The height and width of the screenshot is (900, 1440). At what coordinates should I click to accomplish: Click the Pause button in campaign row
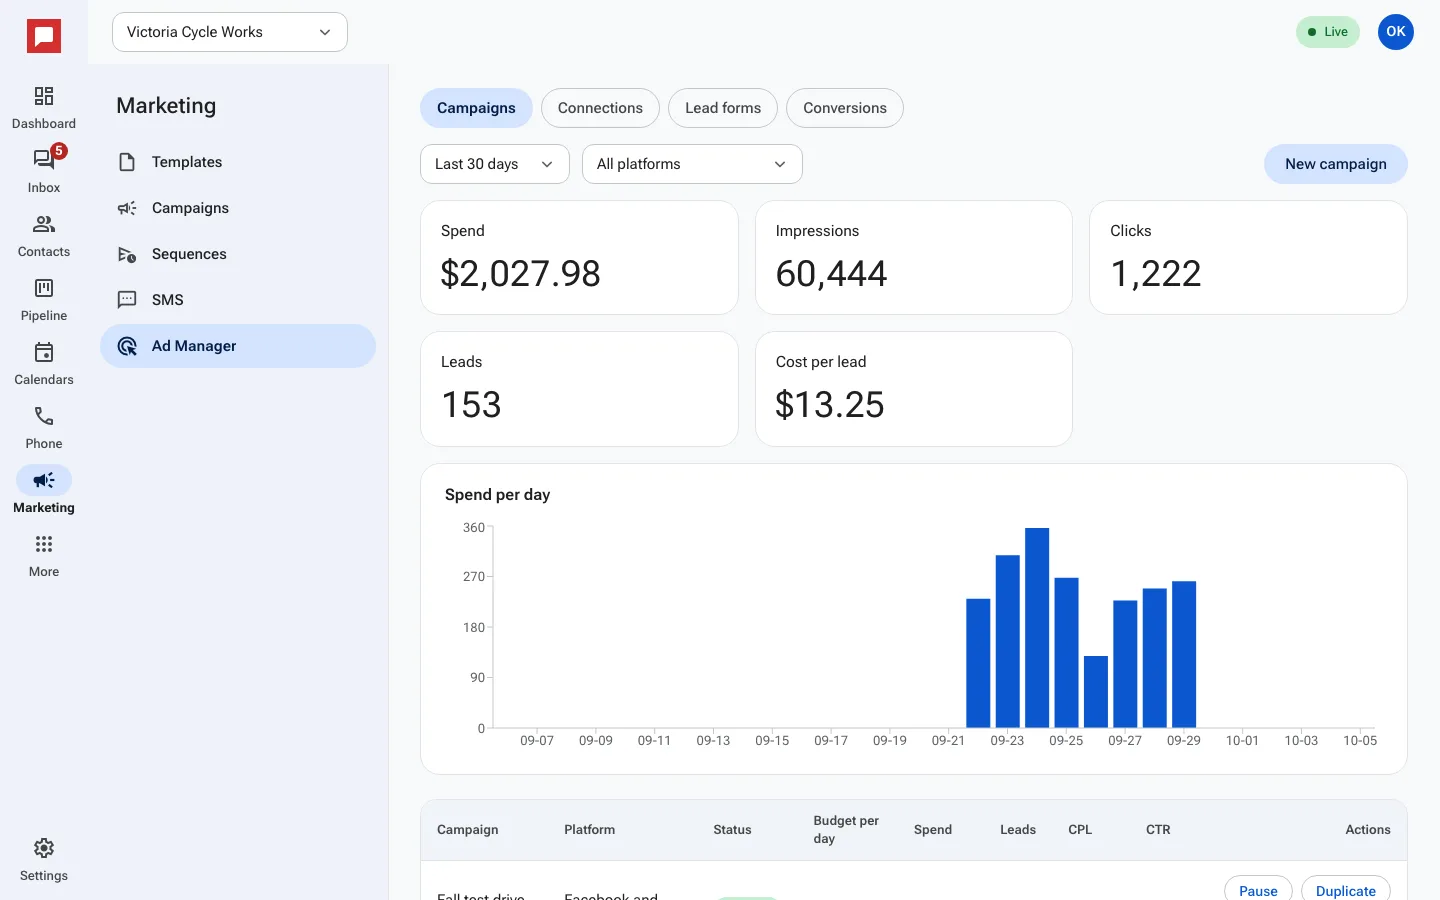[1258, 889]
